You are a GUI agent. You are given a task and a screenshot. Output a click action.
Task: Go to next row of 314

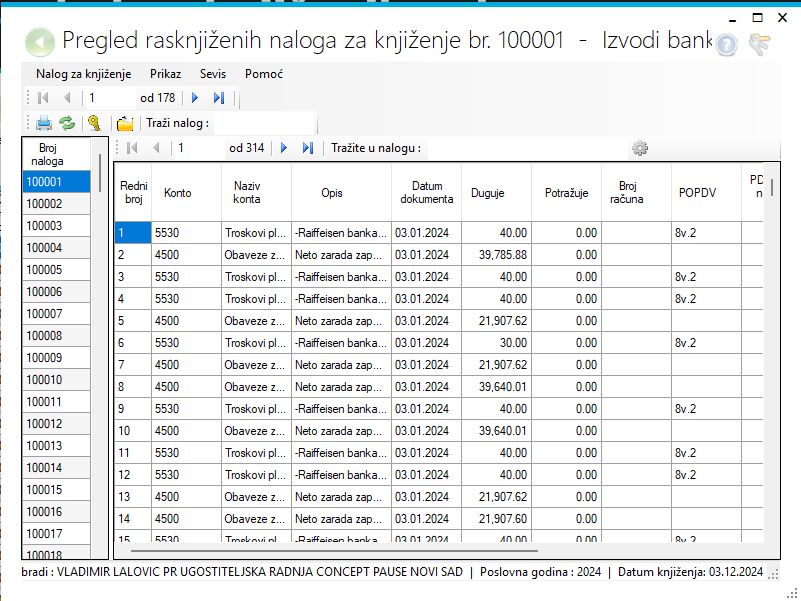[x=284, y=148]
